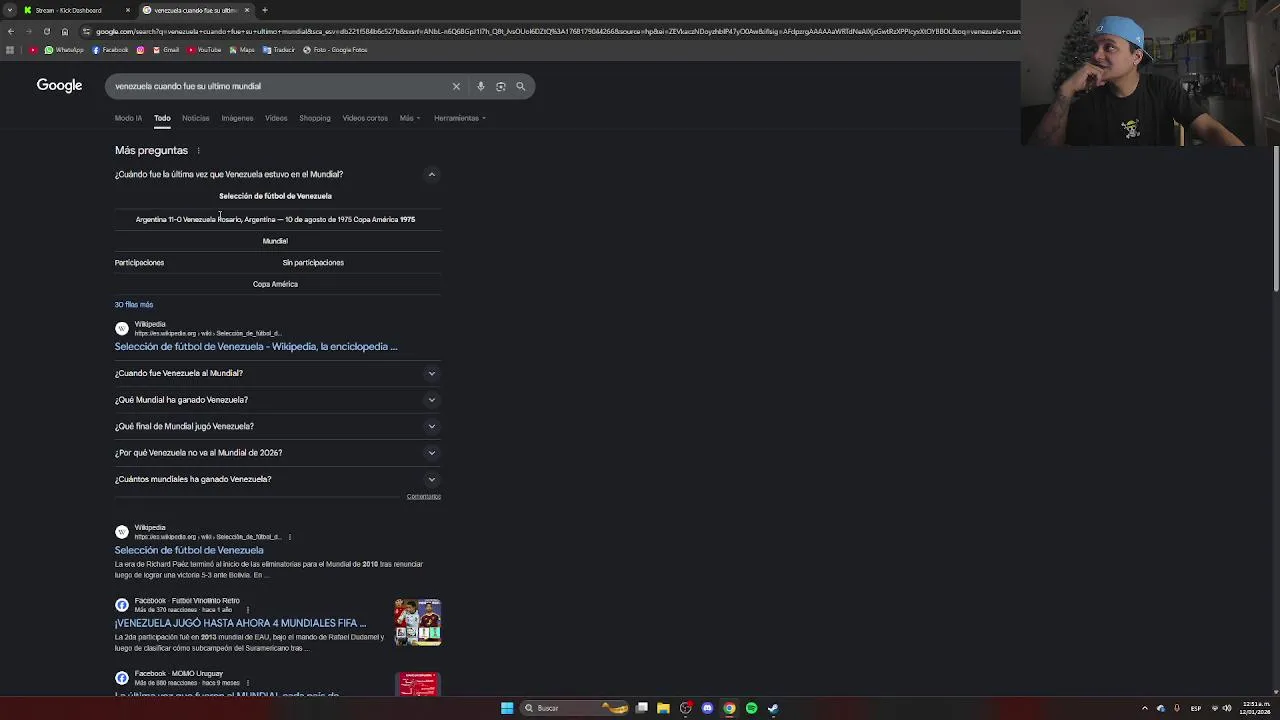Open File Explorer from taskbar
The height and width of the screenshot is (720, 1280).
(663, 708)
